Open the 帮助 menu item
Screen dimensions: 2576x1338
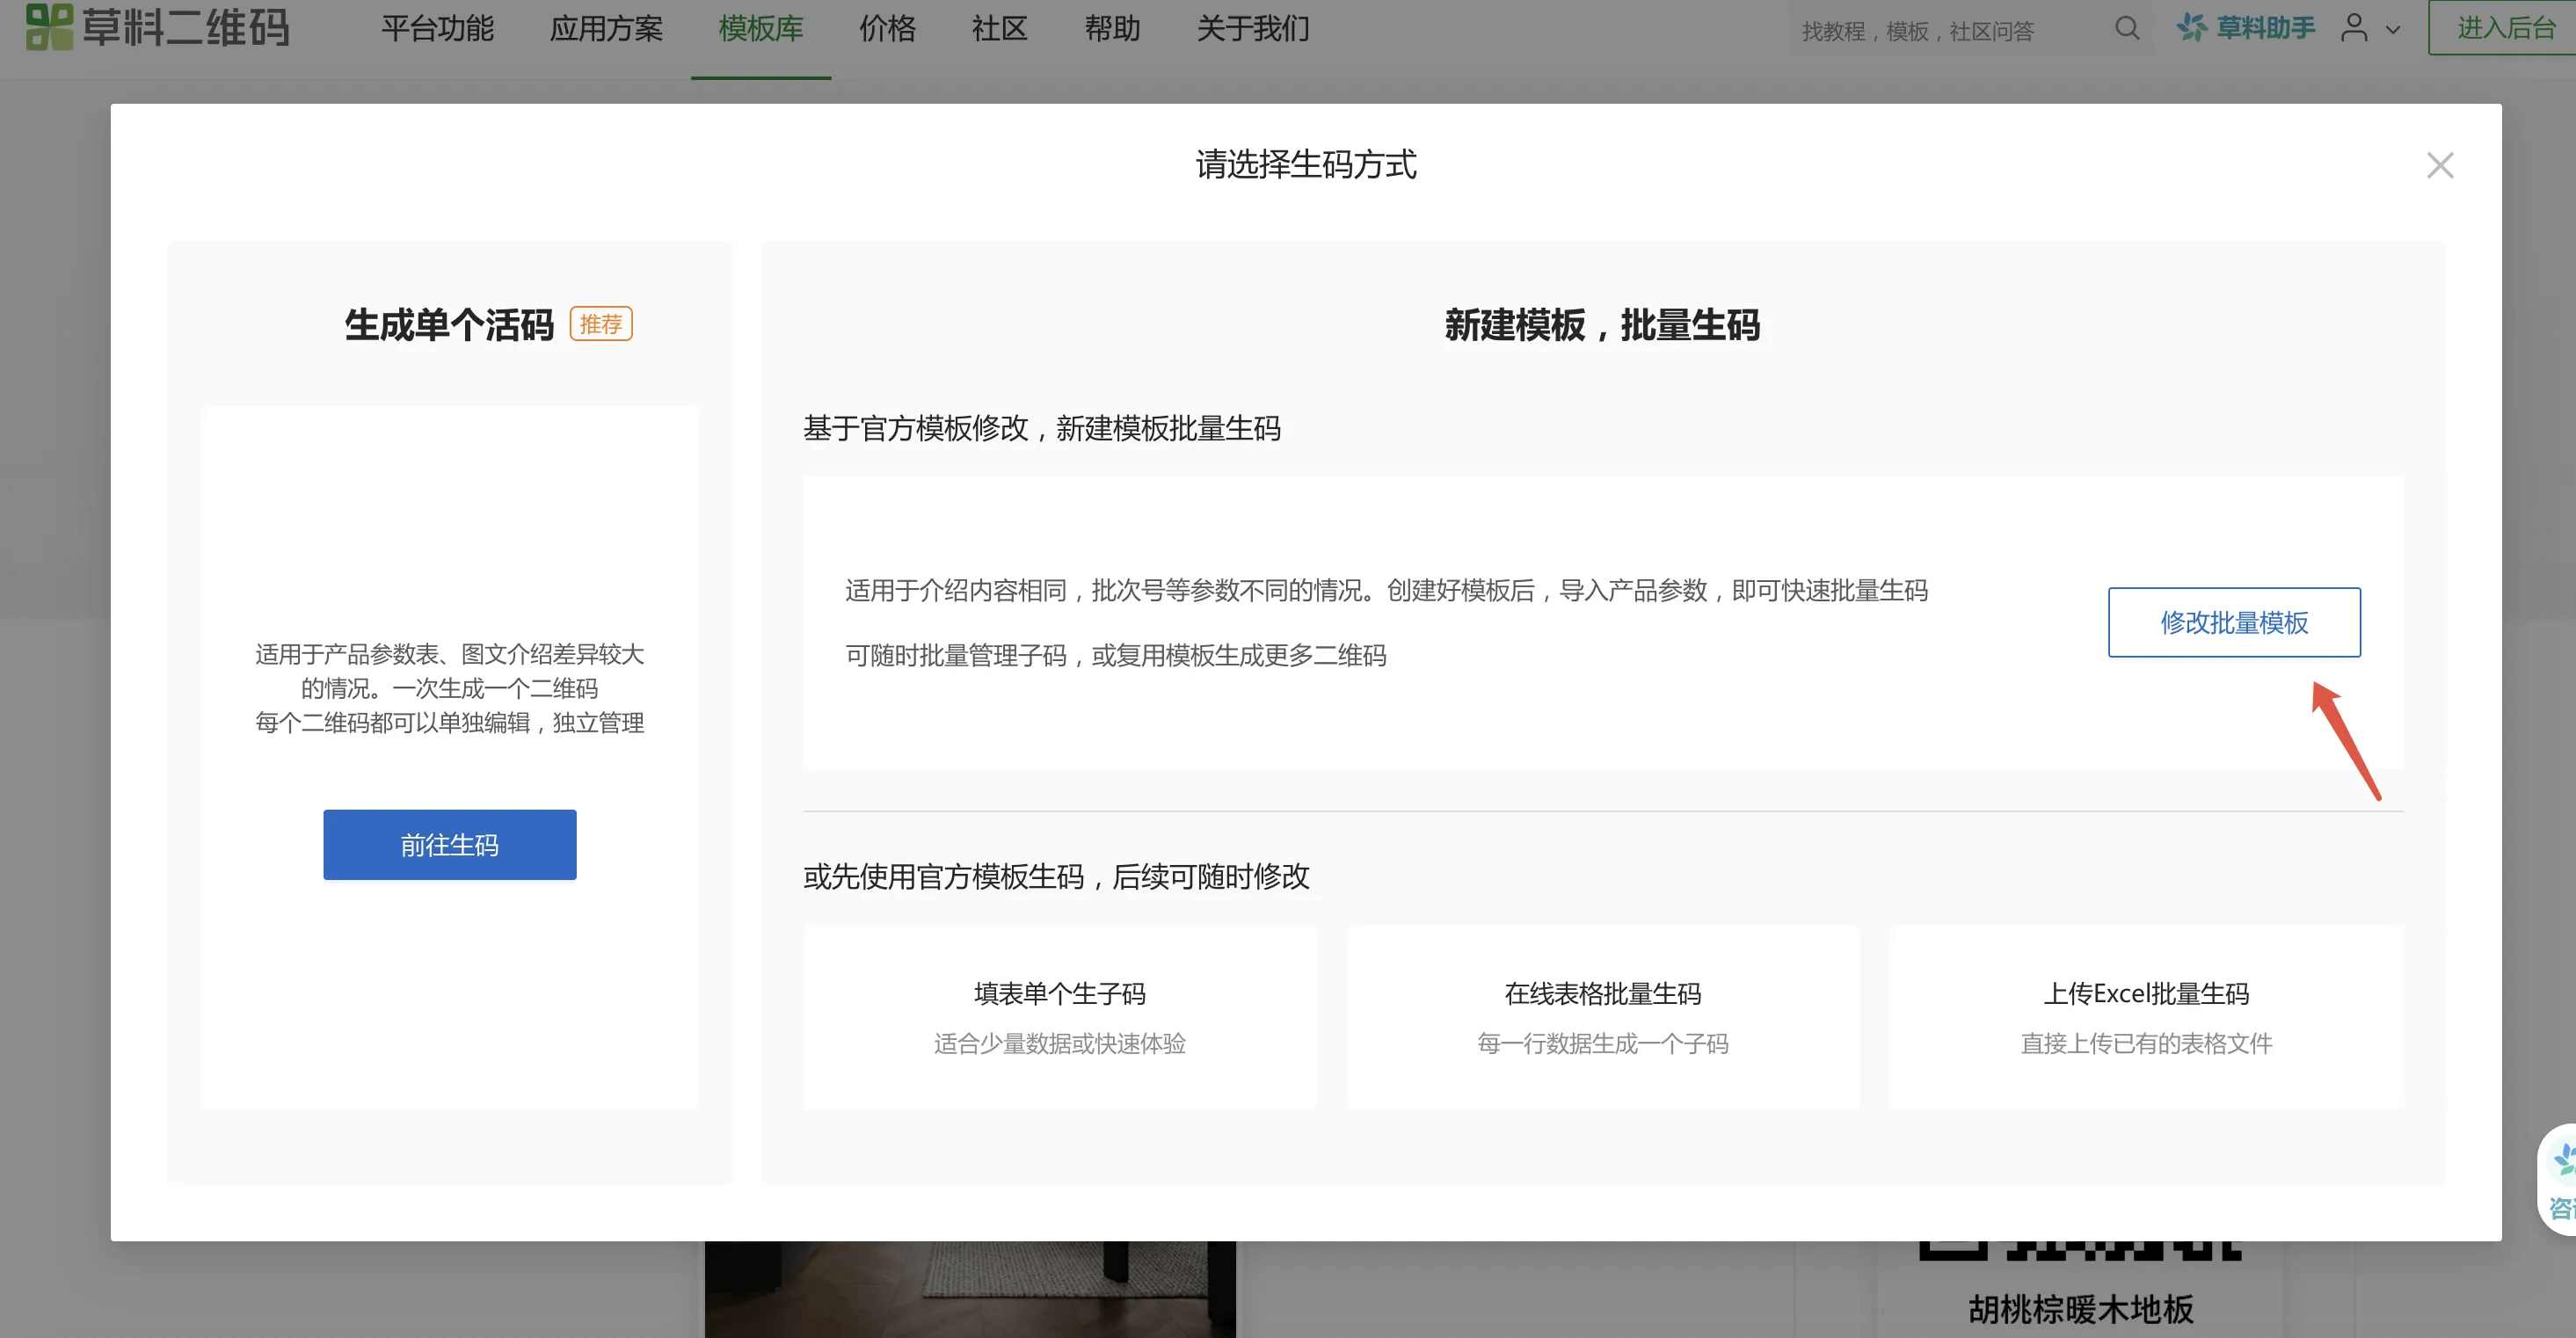coord(1113,28)
